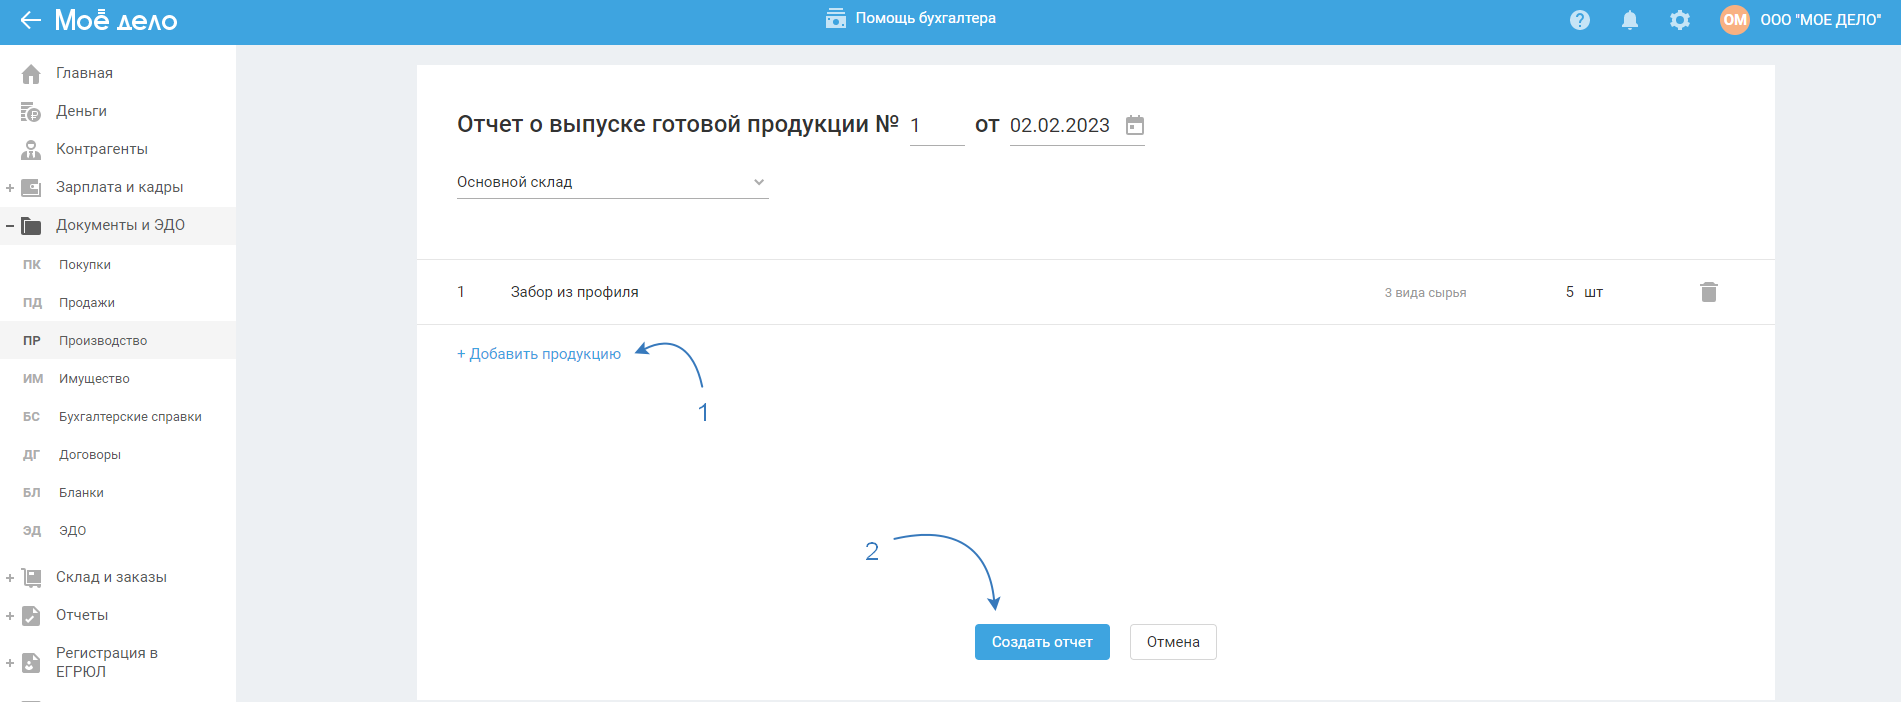
Task: Select the Забор из профиля product row
Action: pyautogui.click(x=1096, y=292)
